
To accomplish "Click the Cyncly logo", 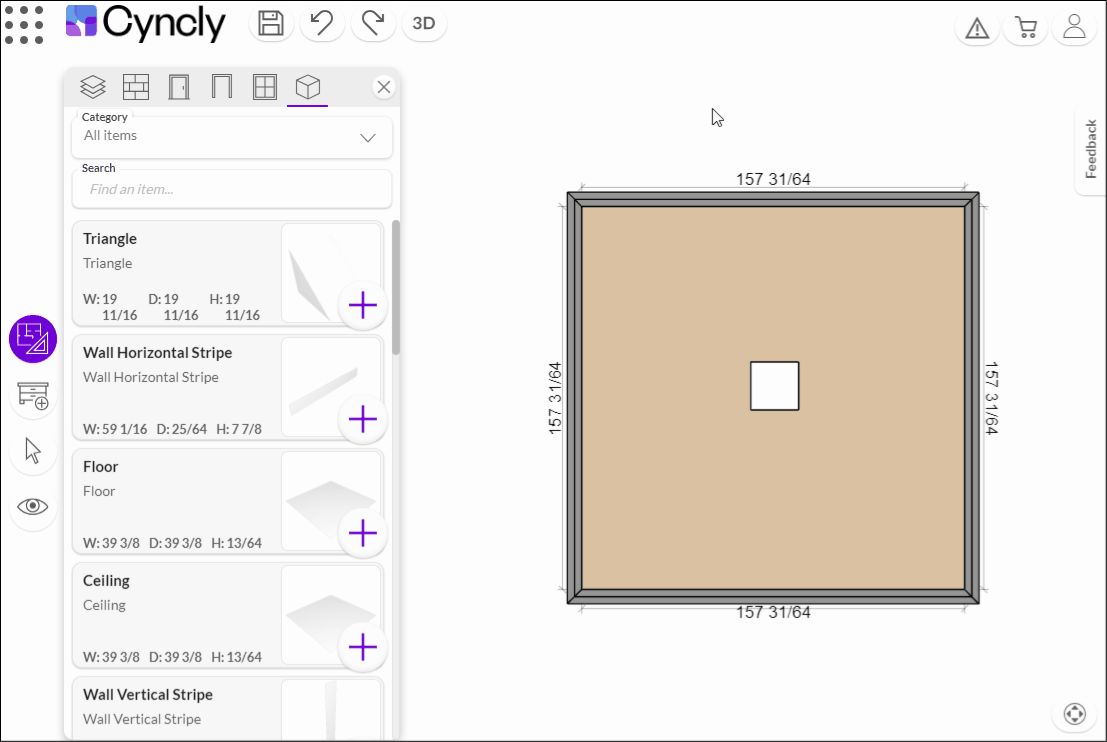I will [145, 23].
